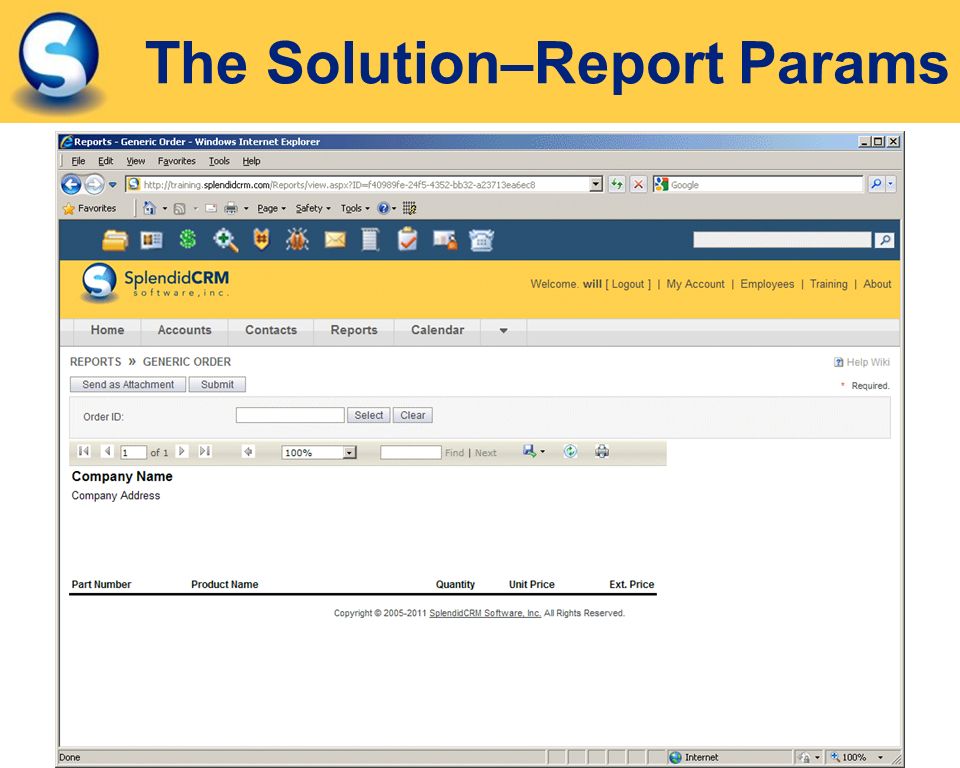This screenshot has height=768, width=960.
Task: Go to previous report page
Action: click(108, 451)
